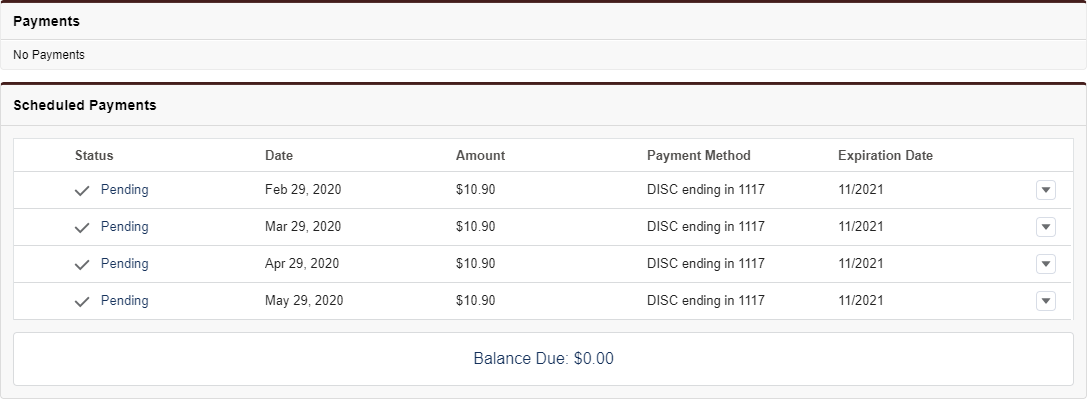1088x400 pixels.
Task: Open the Pending link for Feb 29 payment
Action: (125, 190)
